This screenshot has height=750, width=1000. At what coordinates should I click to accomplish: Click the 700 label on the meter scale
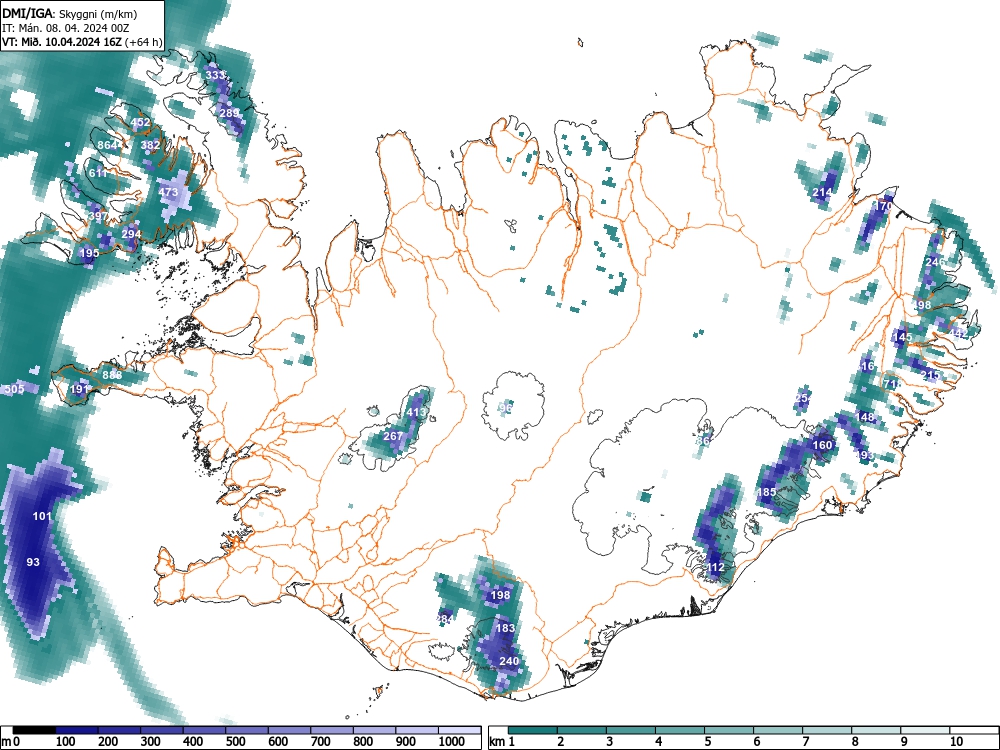[320, 742]
